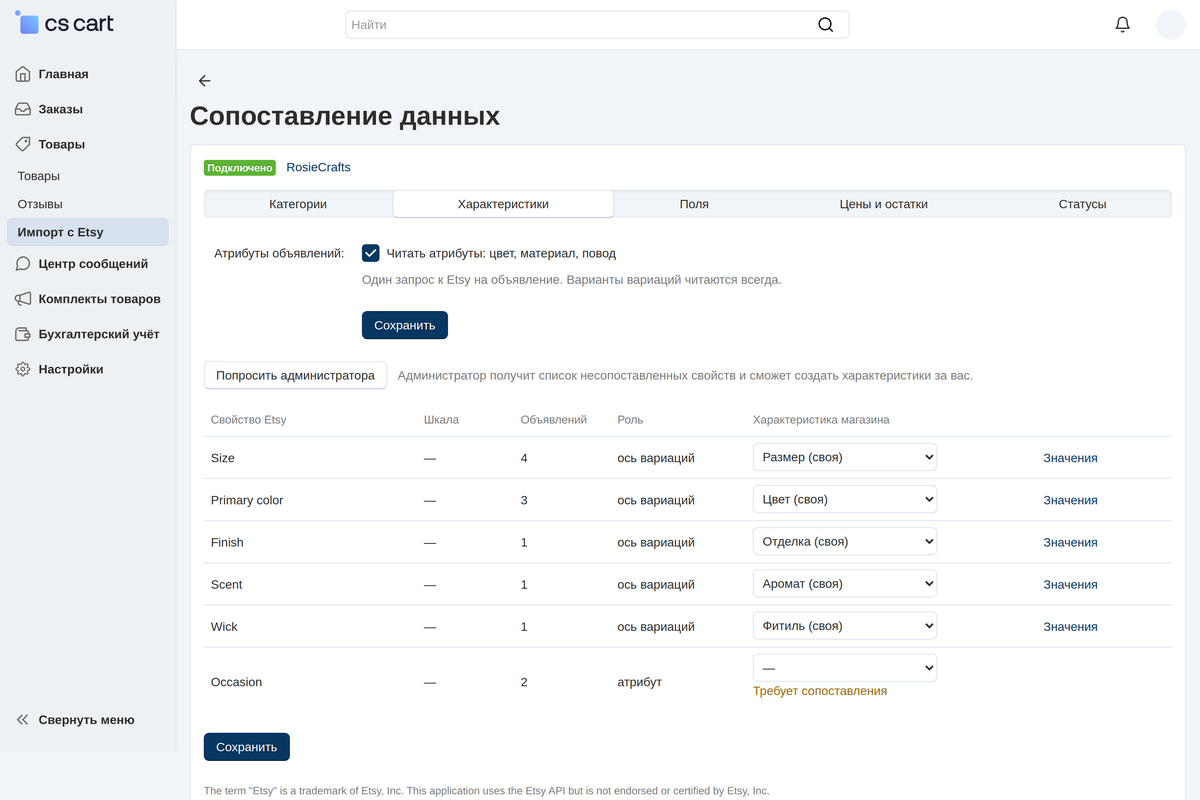Toggle the read attributes checkbox

pyautogui.click(x=371, y=253)
